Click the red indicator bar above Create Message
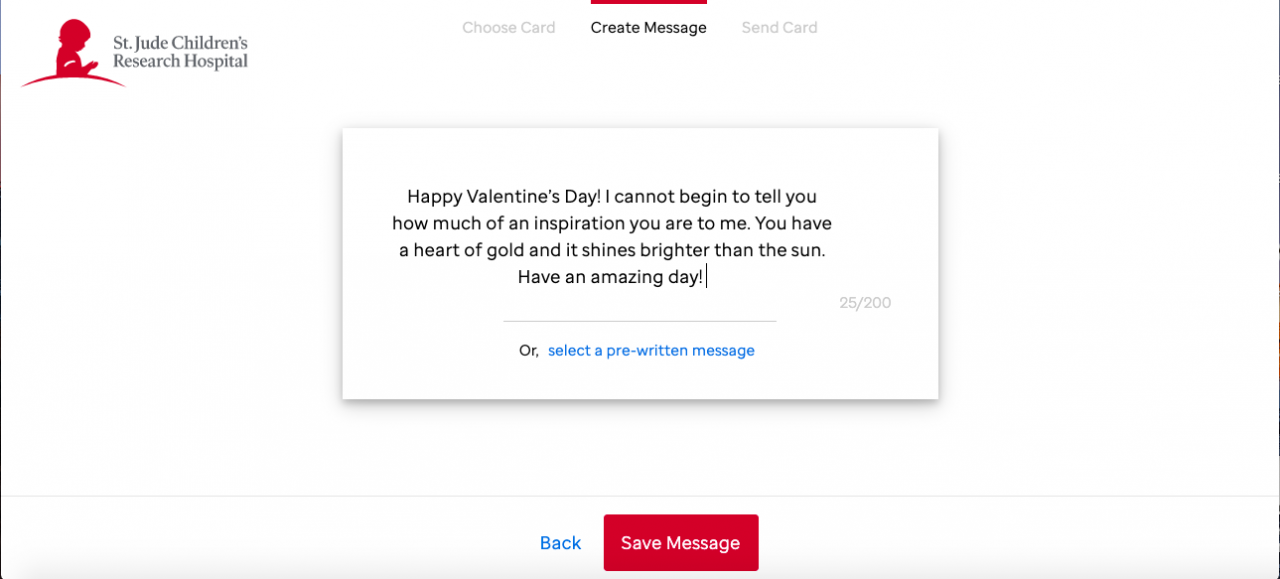Image resolution: width=1280 pixels, height=579 pixels. click(648, 2)
